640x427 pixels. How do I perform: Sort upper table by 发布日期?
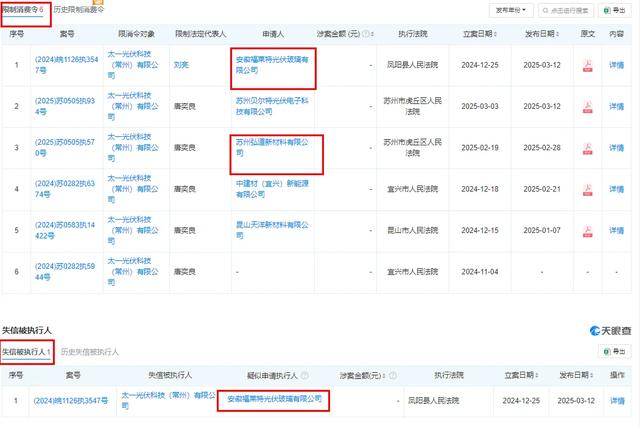pyautogui.click(x=557, y=34)
